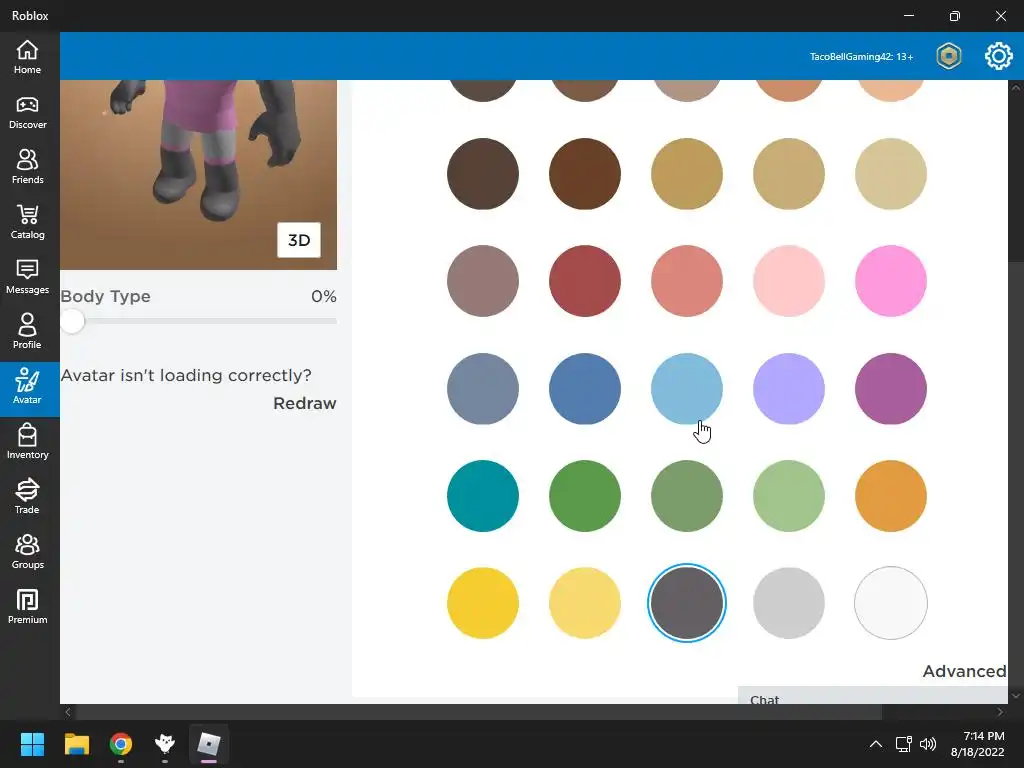The width and height of the screenshot is (1024, 768).
Task: Open the Advanced skin tone options
Action: click(964, 671)
